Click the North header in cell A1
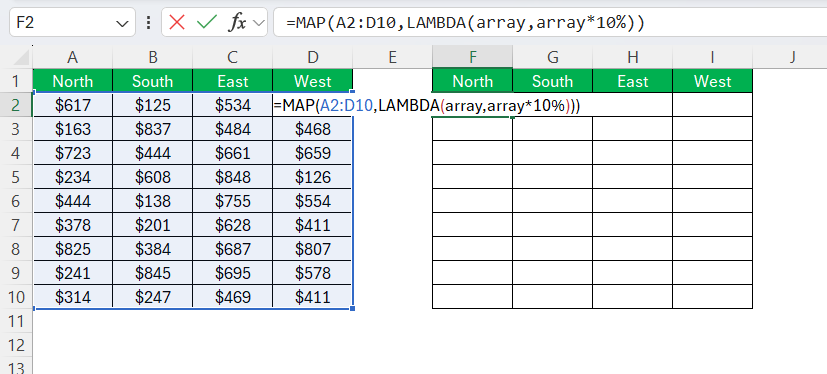The height and width of the screenshot is (374, 827). (x=73, y=81)
